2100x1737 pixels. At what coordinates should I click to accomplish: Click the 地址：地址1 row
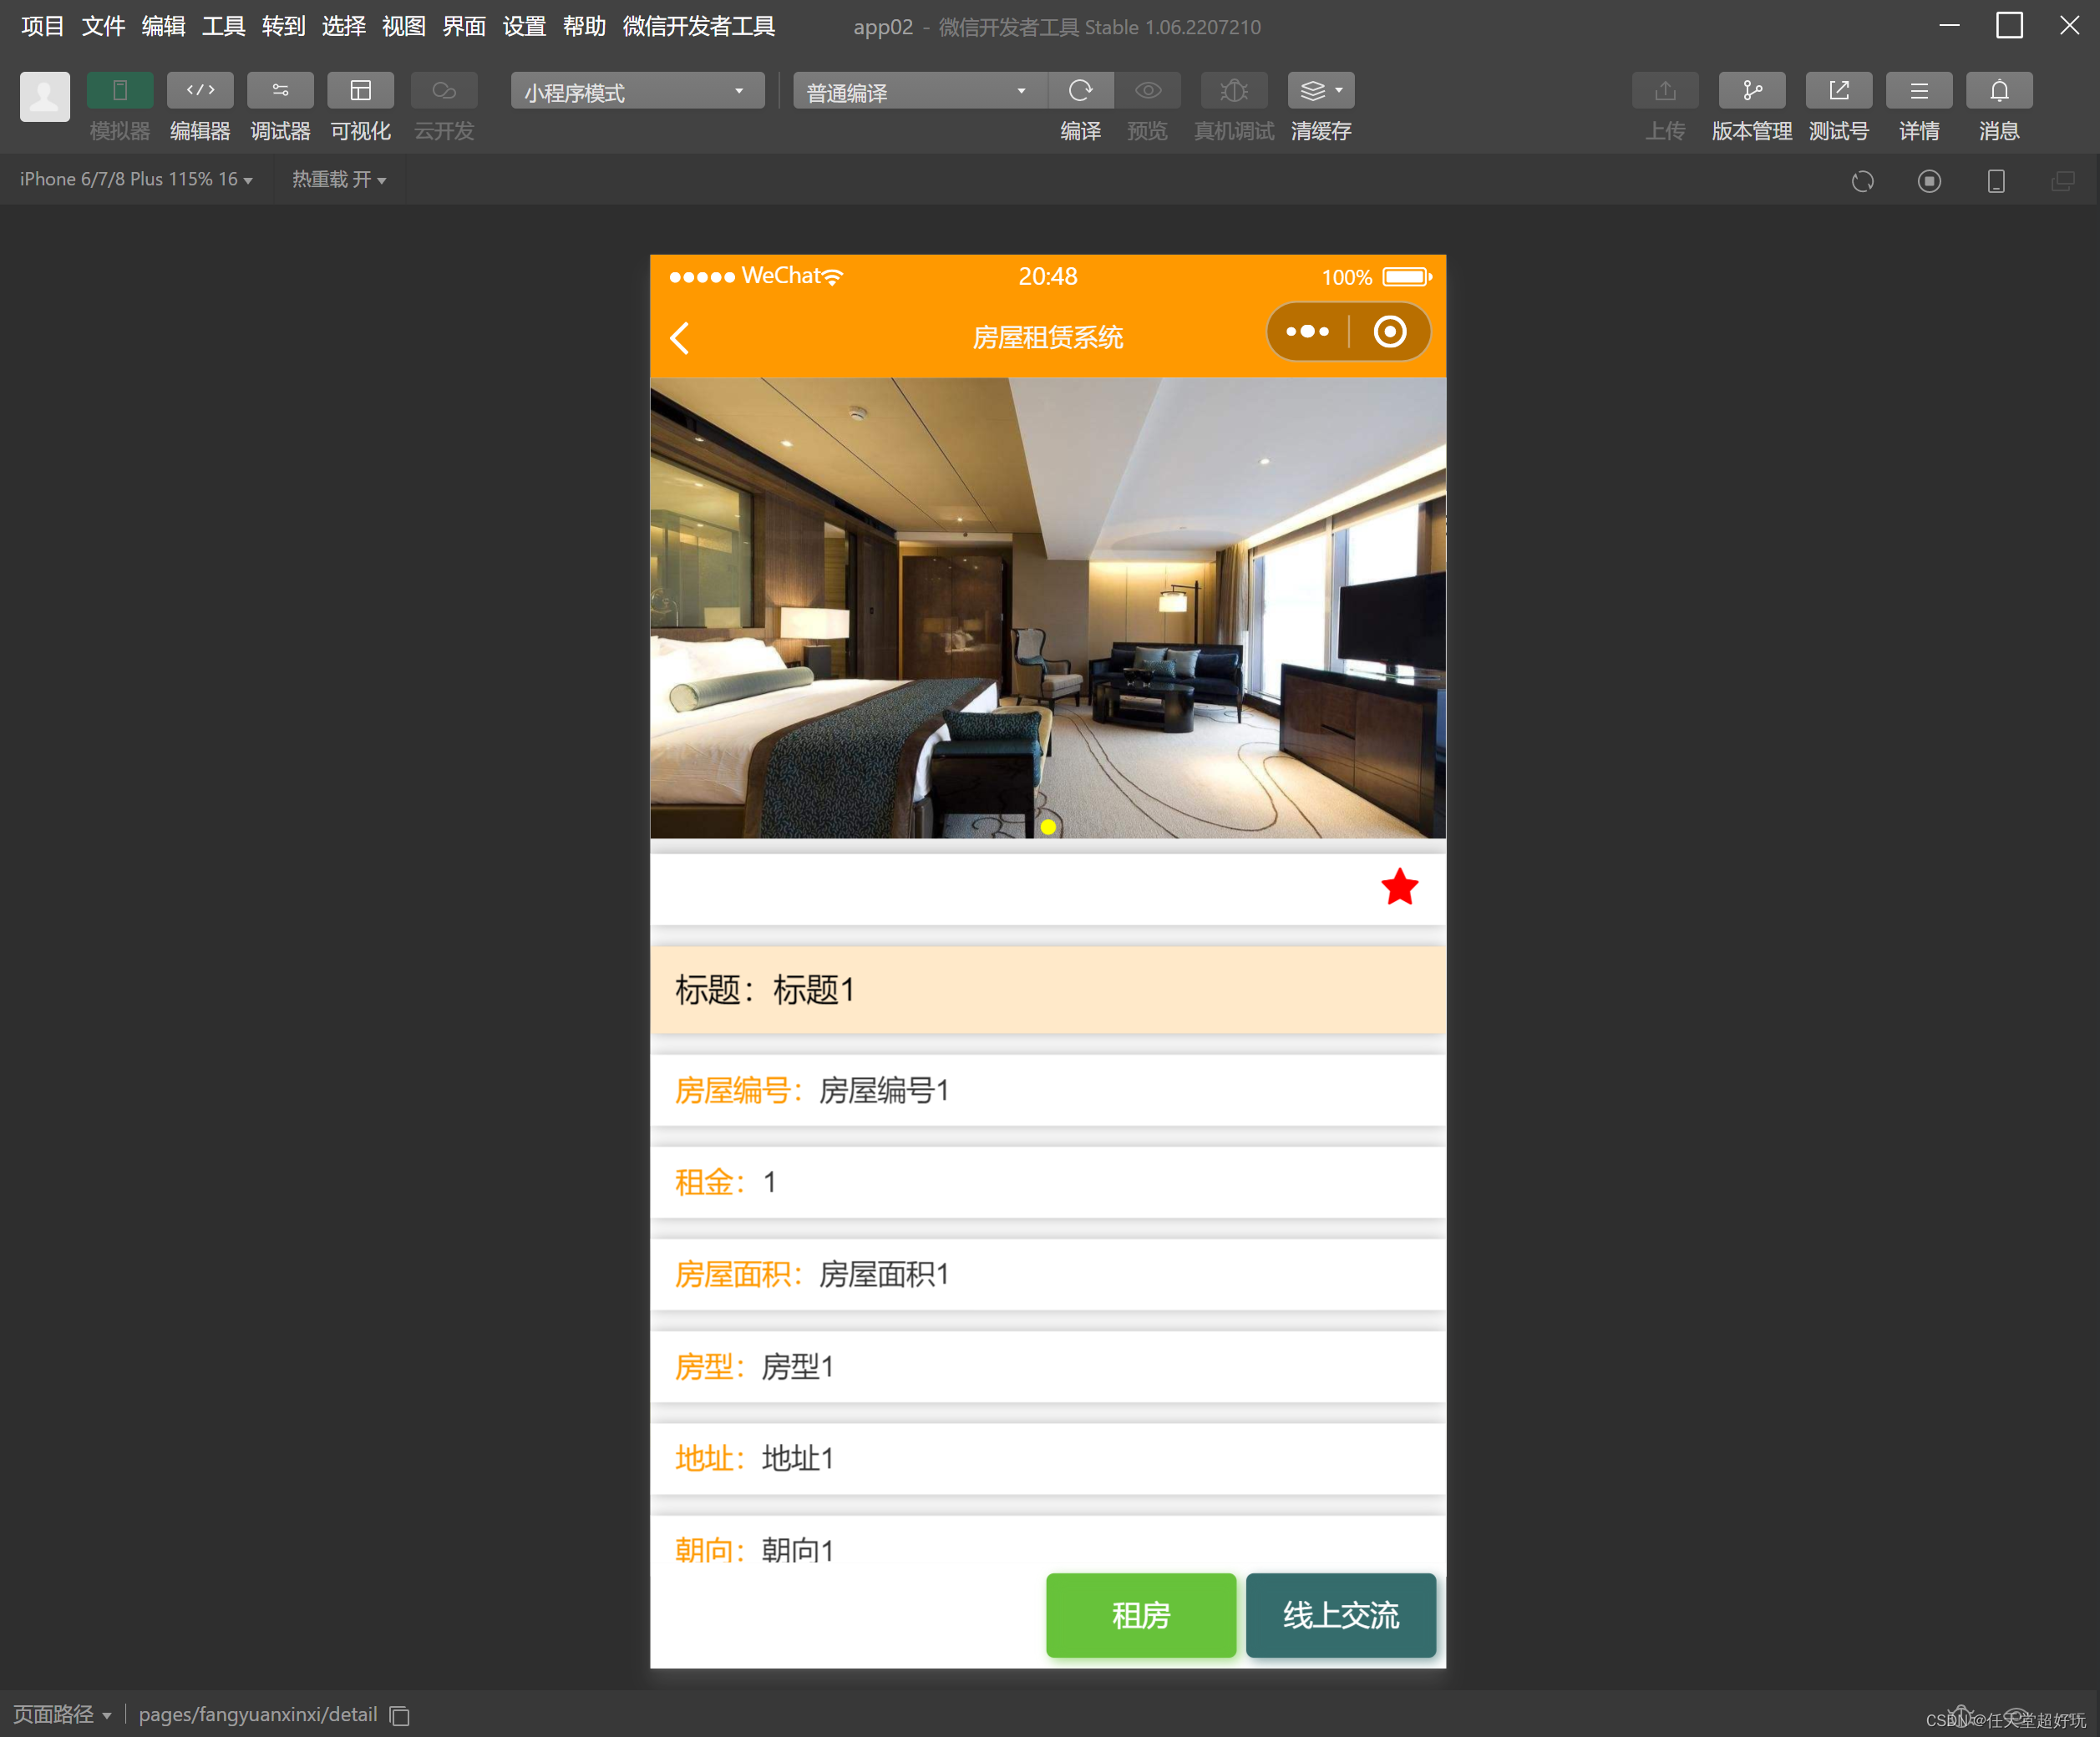pos(1048,1458)
